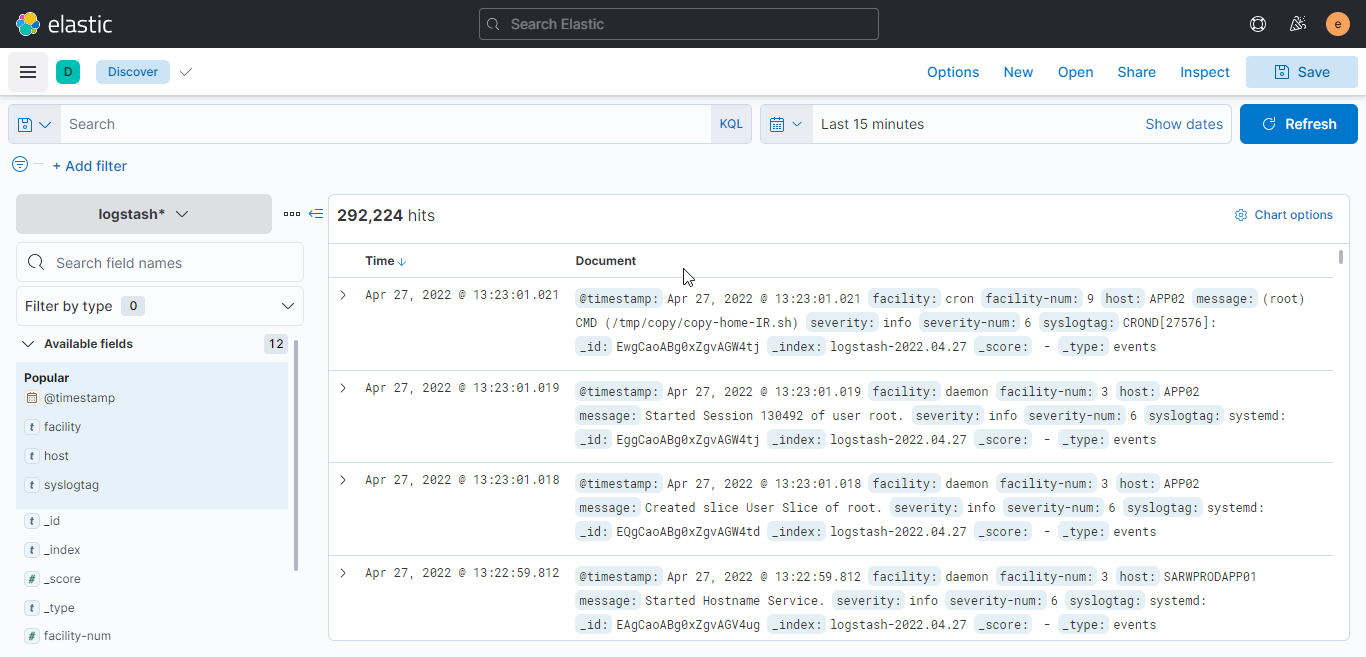Expand the logstash* index pattern dropdown

click(144, 214)
